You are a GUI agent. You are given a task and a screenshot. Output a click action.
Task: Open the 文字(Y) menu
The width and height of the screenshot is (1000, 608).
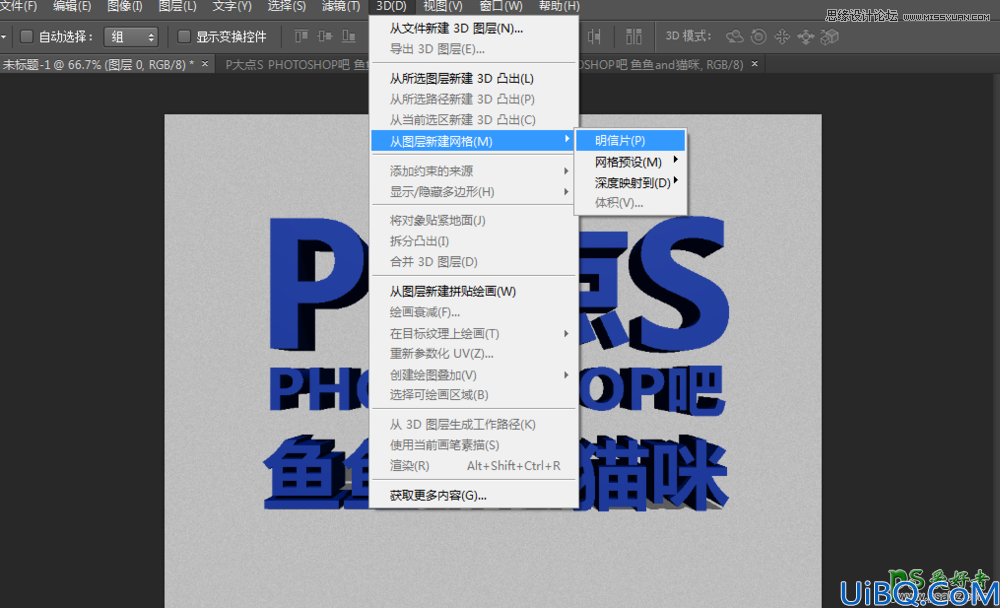pos(232,6)
